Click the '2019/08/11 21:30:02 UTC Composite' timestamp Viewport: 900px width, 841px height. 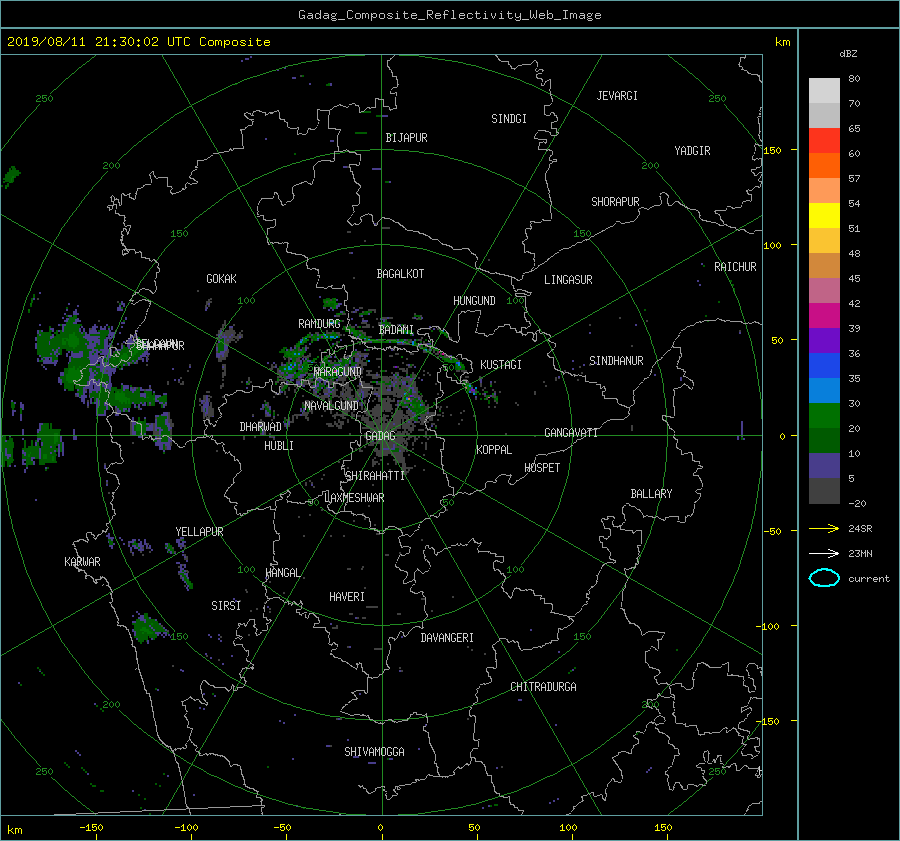pyautogui.click(x=138, y=41)
